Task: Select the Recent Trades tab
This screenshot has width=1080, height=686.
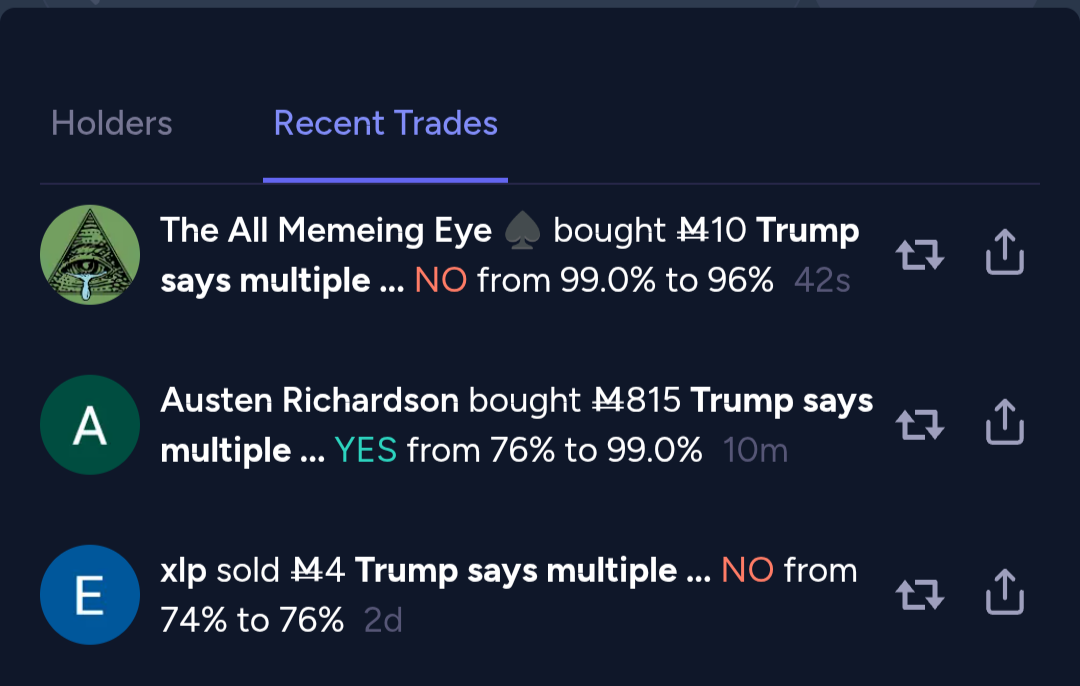Action: click(386, 123)
